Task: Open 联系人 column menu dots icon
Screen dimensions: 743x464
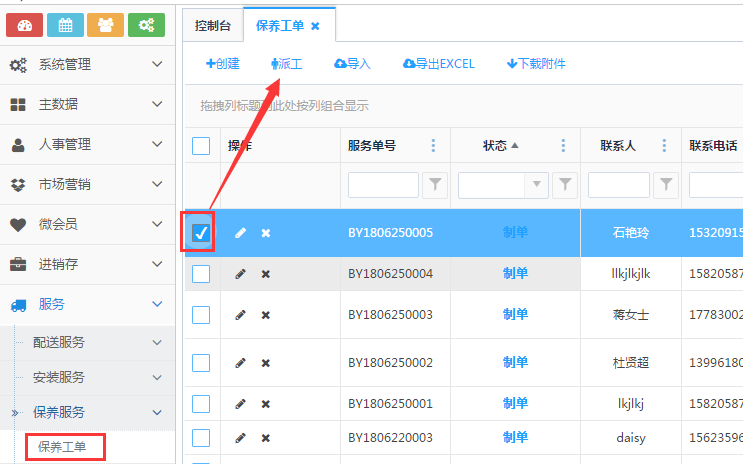Action: 664,146
